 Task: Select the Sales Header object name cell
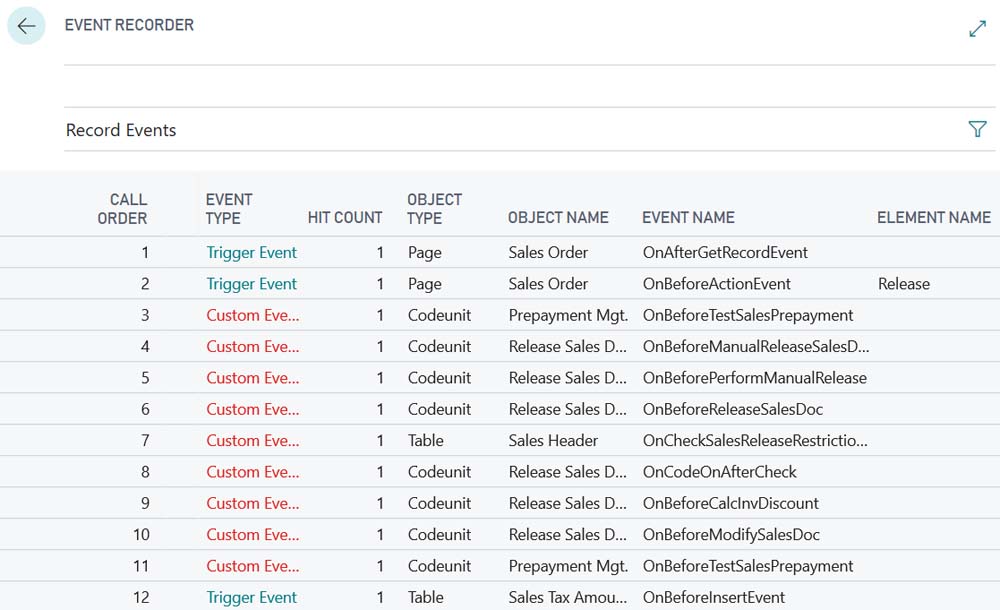pos(553,440)
